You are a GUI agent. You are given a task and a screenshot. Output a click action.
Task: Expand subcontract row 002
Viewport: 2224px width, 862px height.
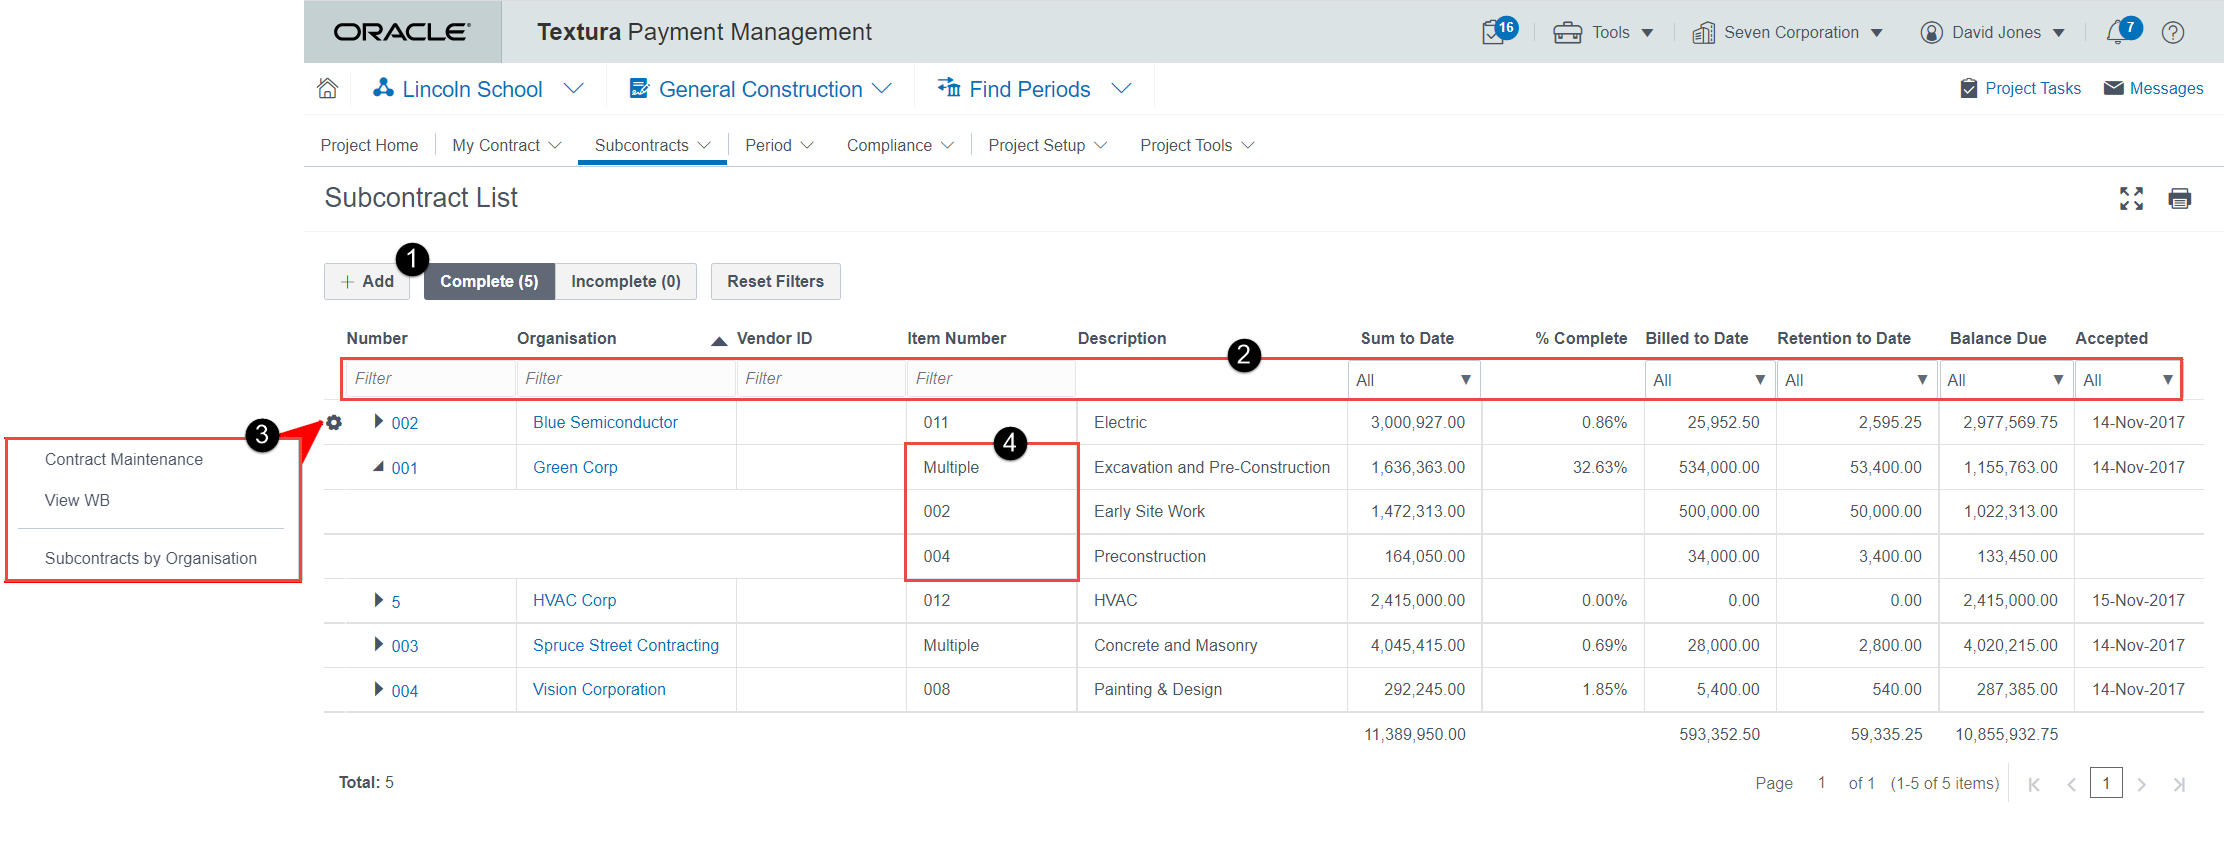378,421
